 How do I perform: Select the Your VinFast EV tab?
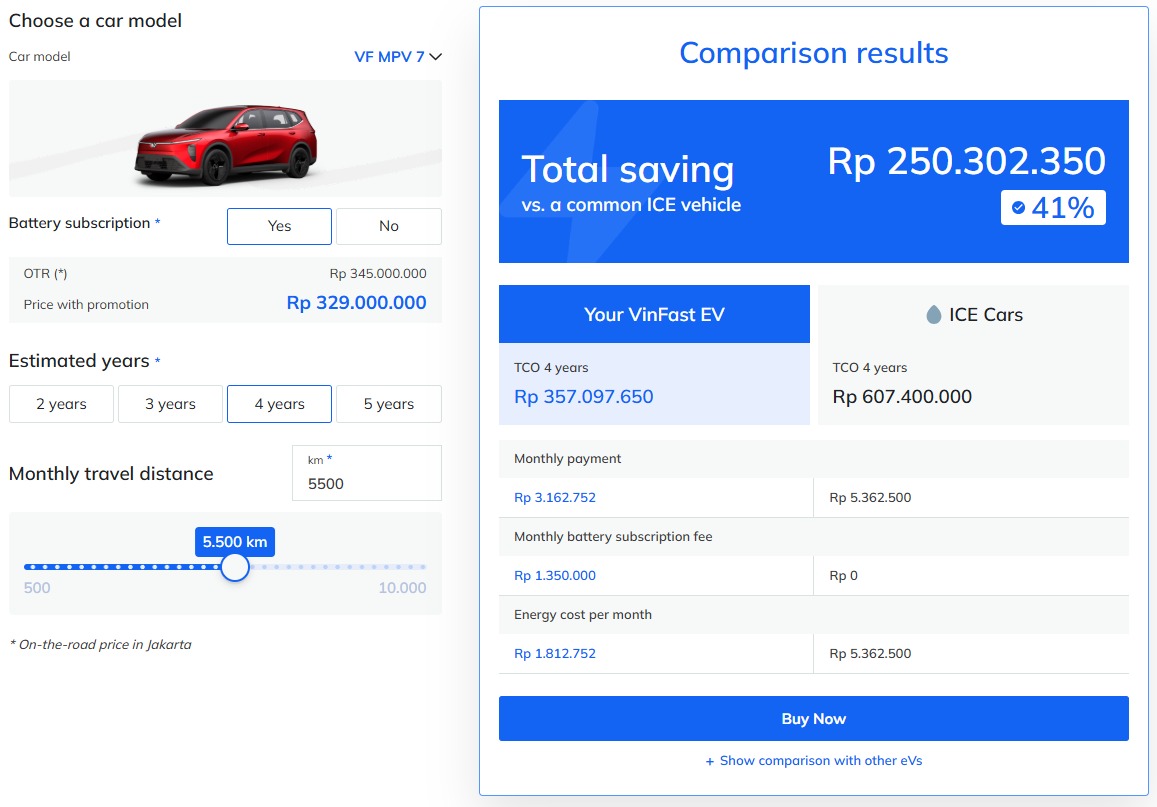654,314
